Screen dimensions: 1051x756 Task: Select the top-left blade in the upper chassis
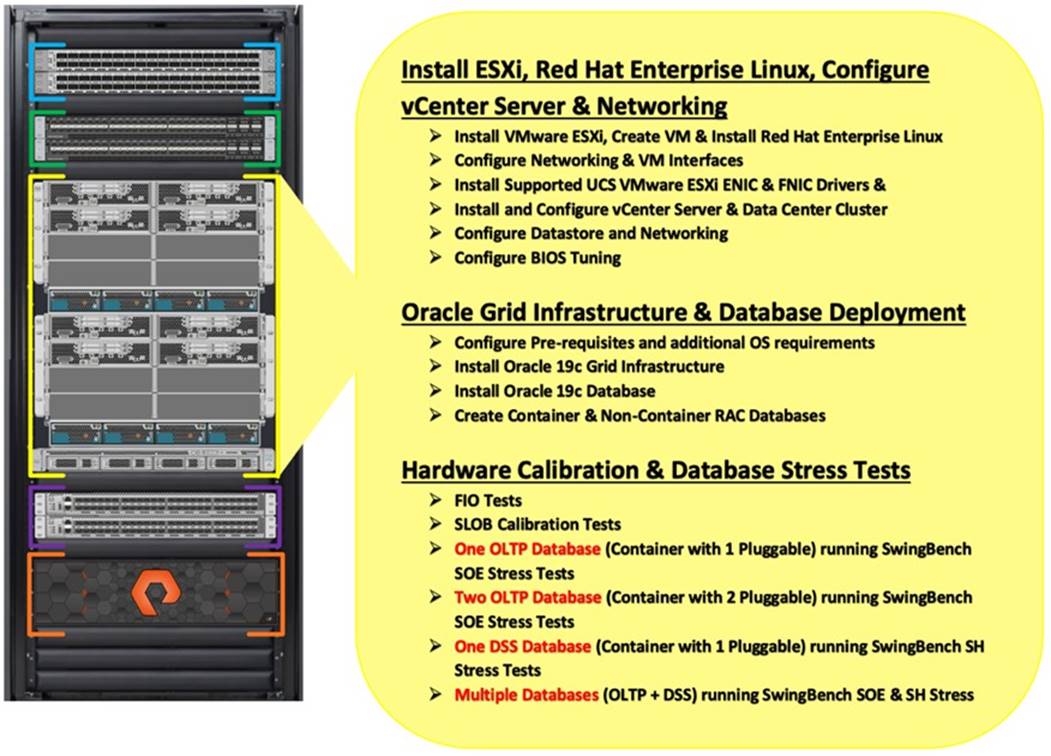click(100, 193)
